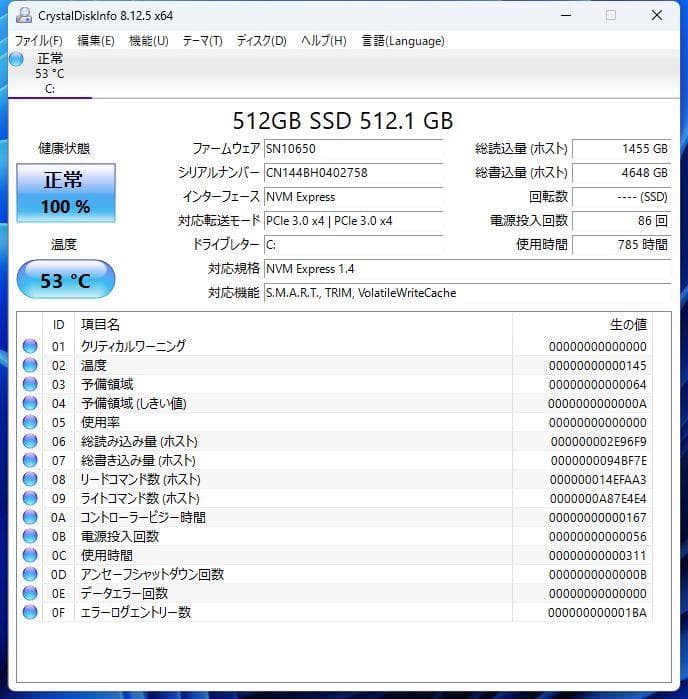
Task: Click the 対応機能 field S.M.A.R.T., TRIM
Action: [467, 293]
